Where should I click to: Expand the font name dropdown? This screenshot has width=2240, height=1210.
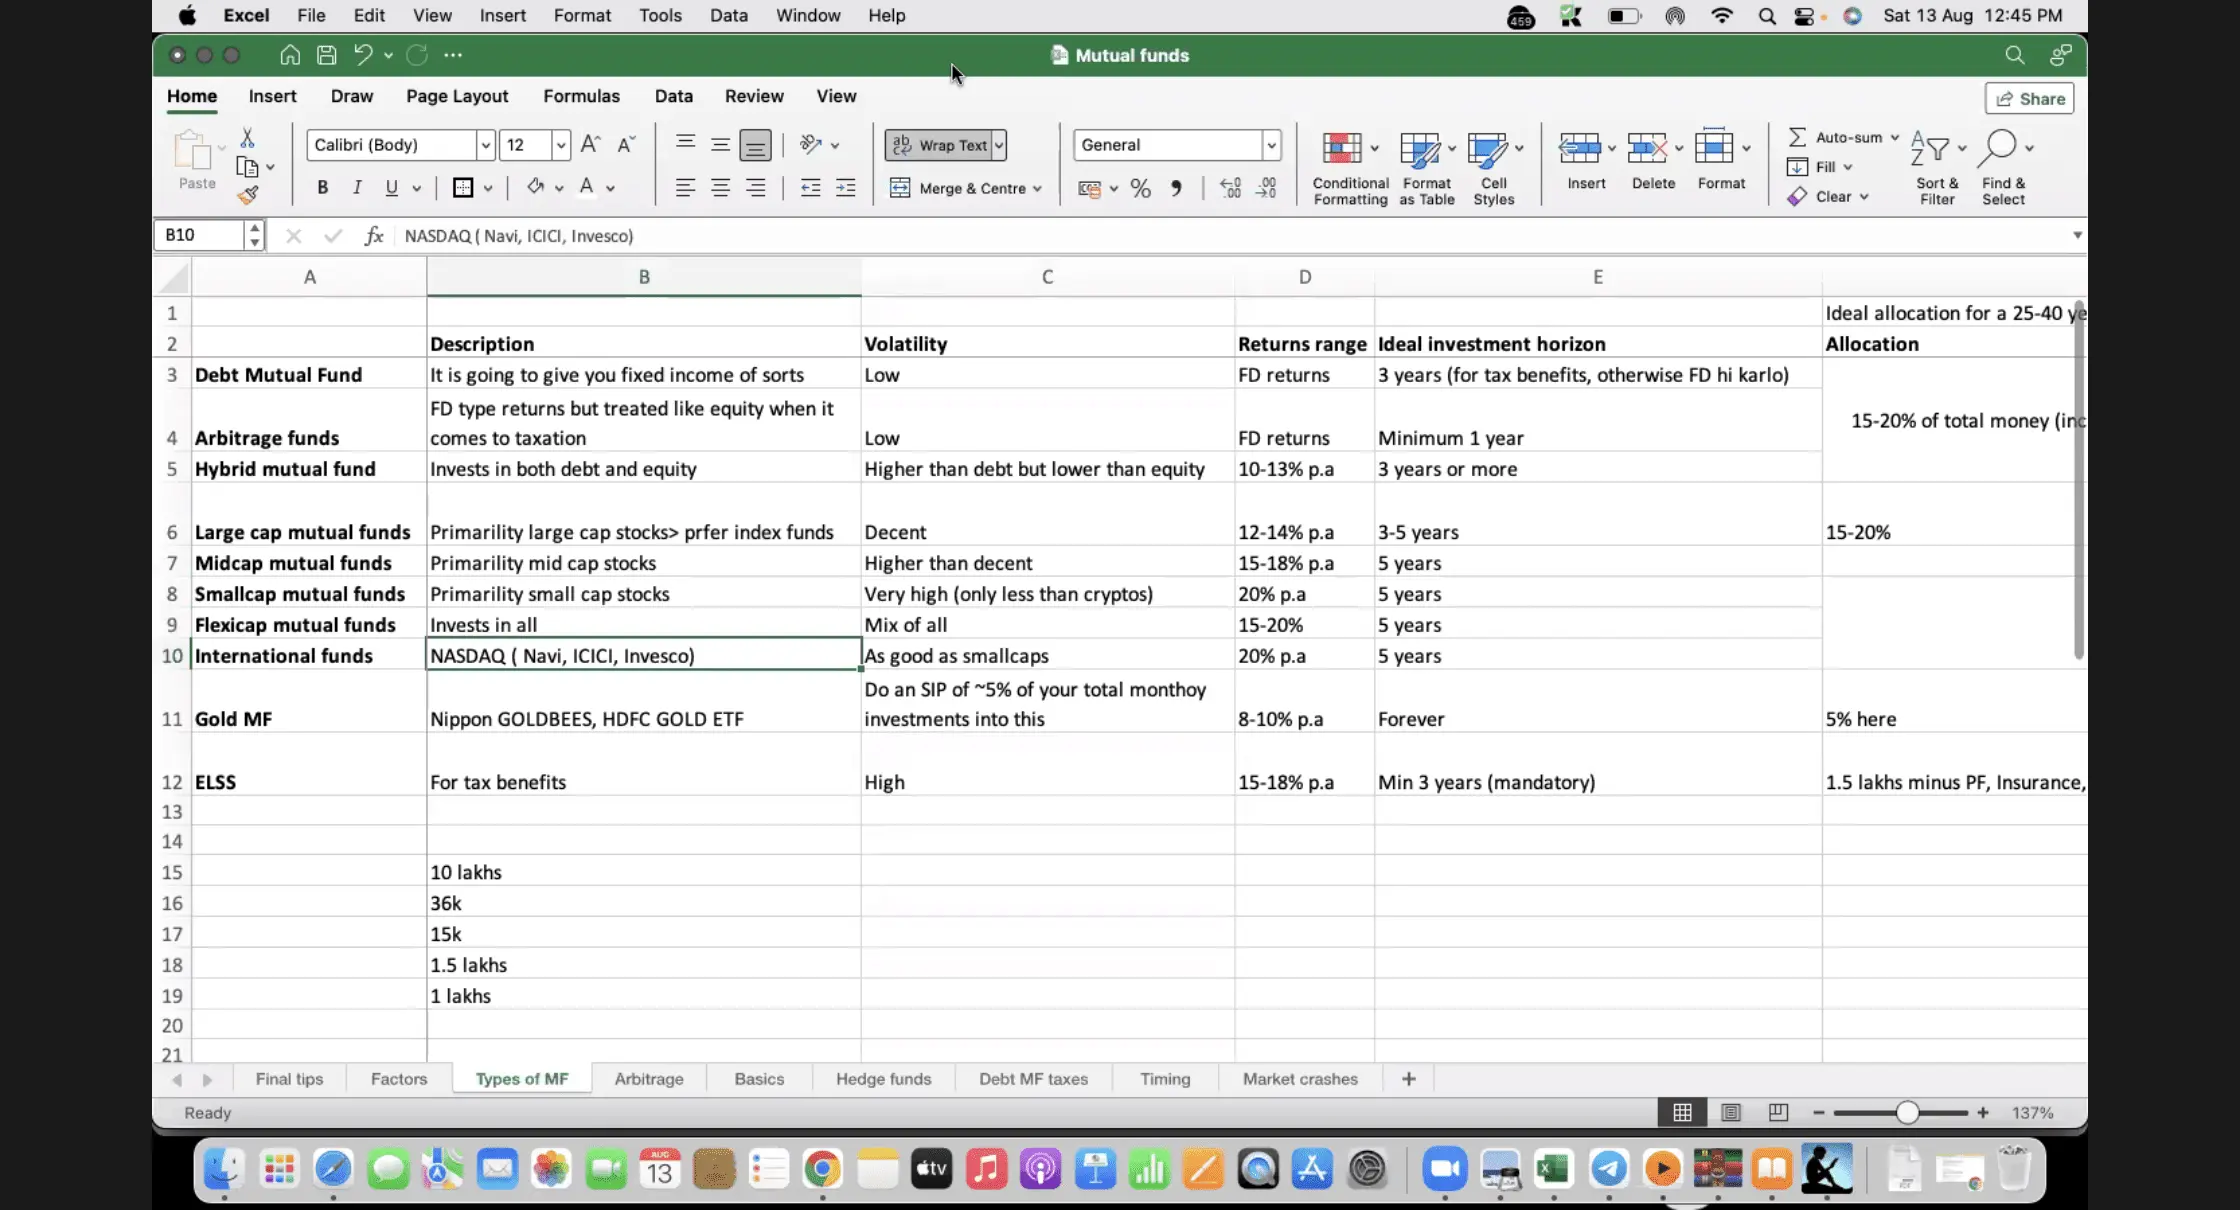[x=485, y=145]
